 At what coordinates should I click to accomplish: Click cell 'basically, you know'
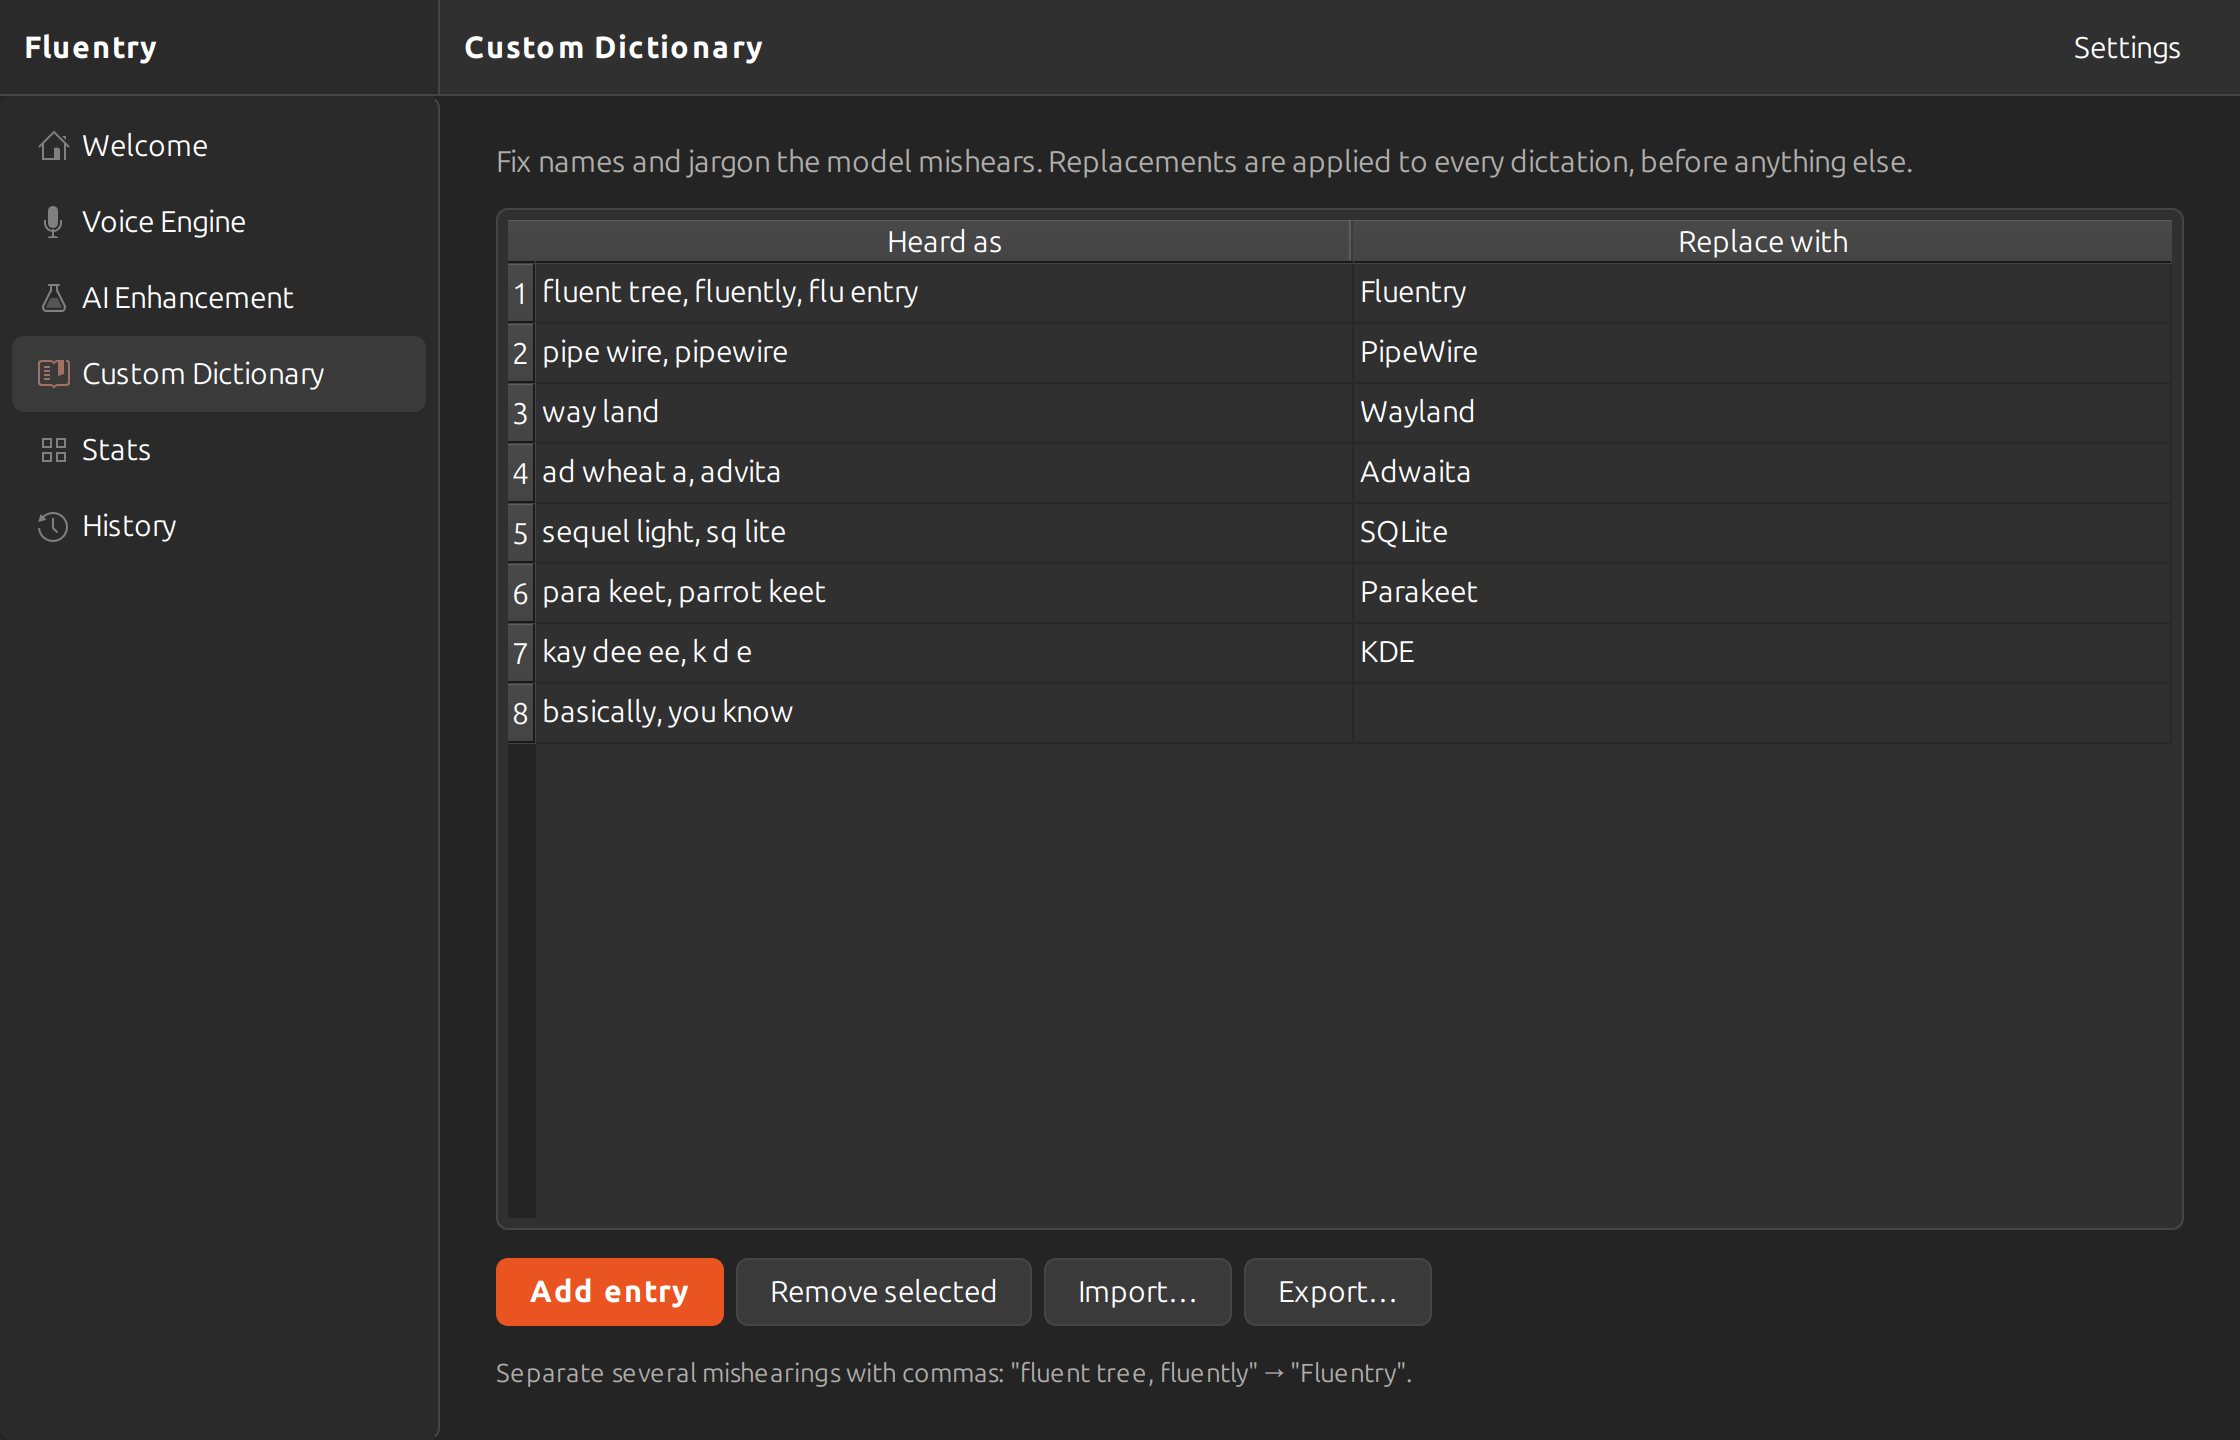click(944, 713)
